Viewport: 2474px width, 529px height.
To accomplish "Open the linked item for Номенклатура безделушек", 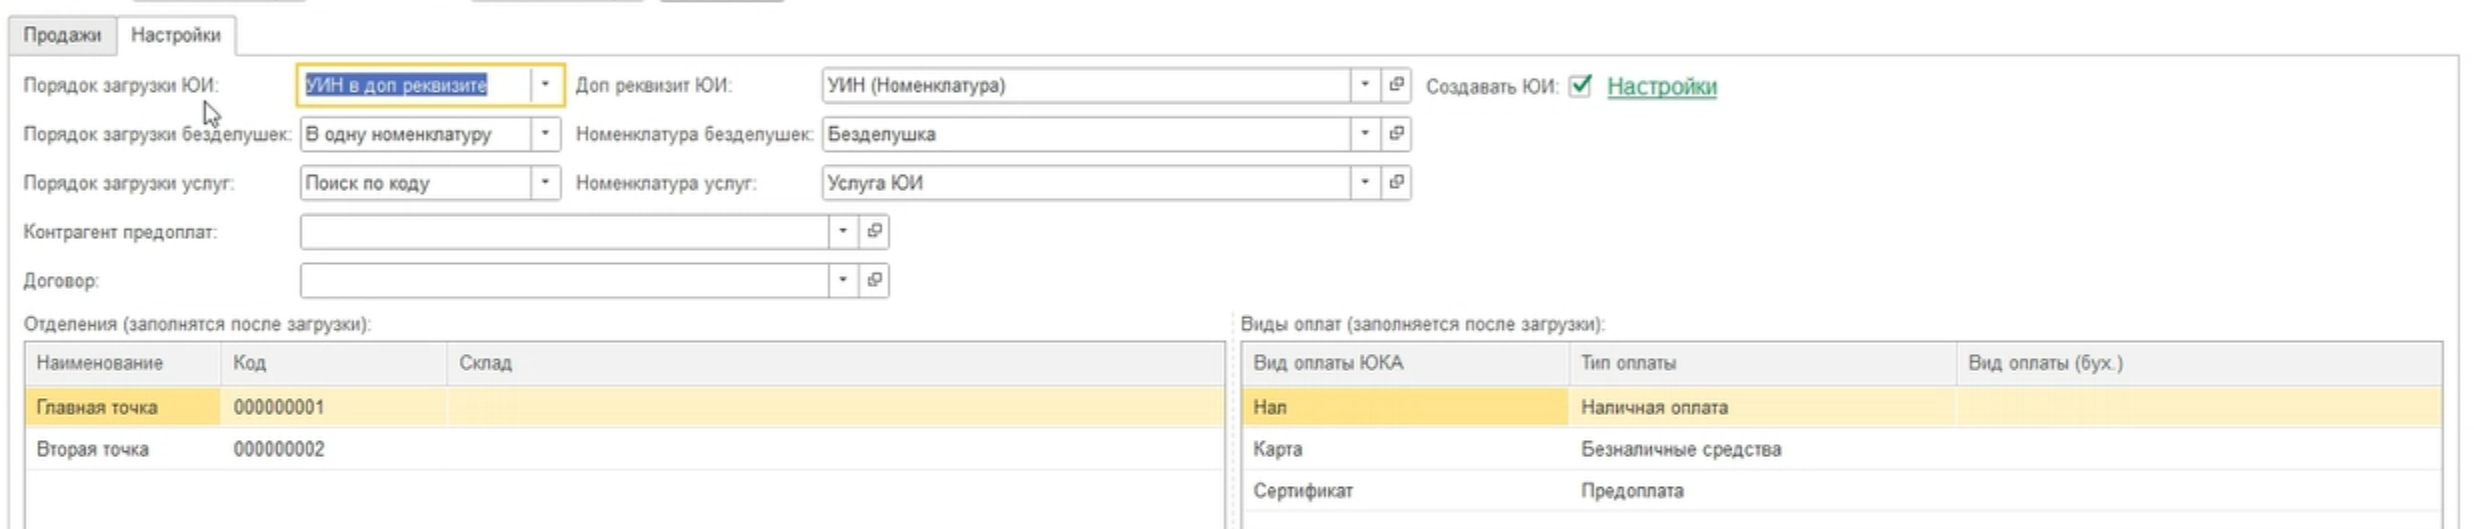I will click(x=1396, y=134).
